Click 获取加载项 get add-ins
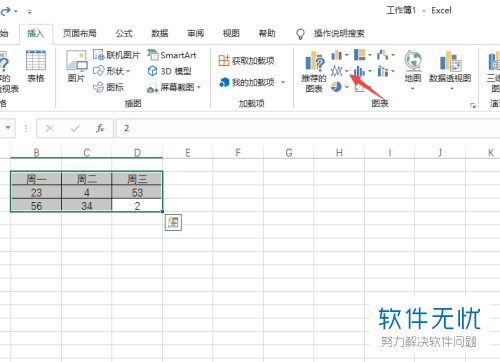Viewport: 500px width, 362px height. click(x=246, y=61)
